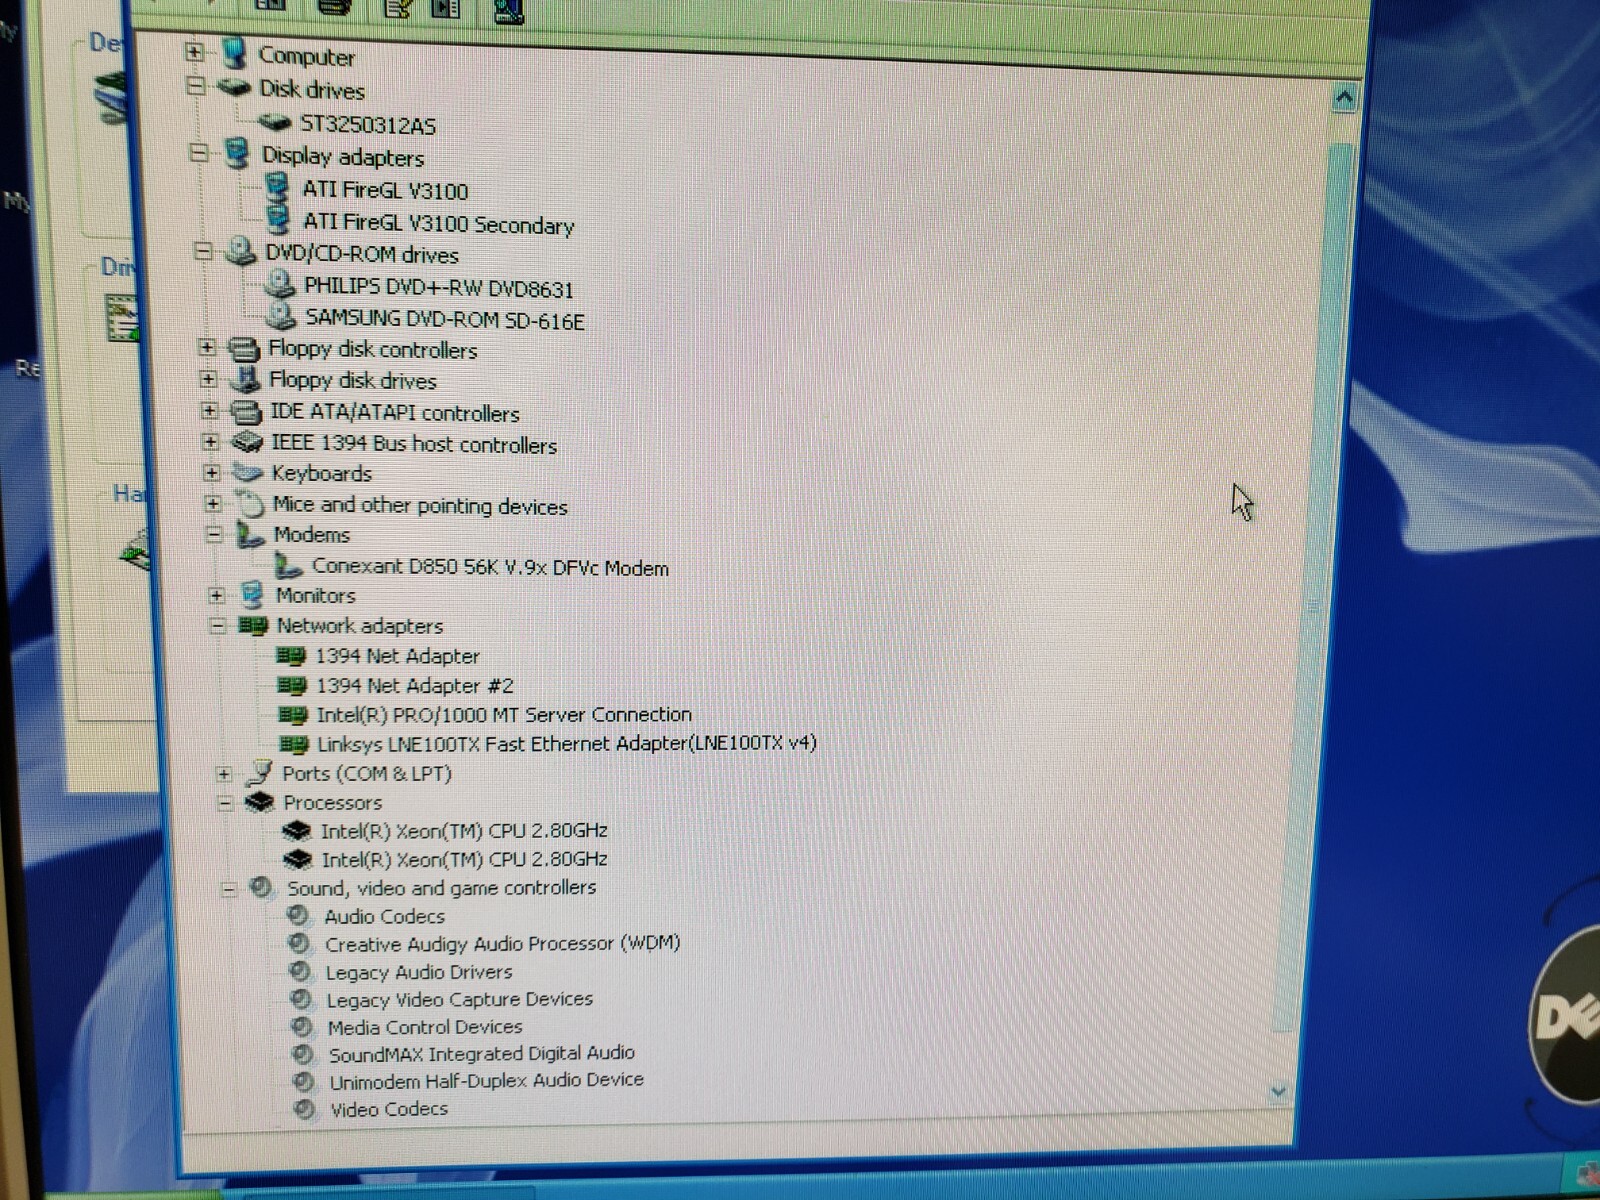This screenshot has width=1600, height=1200.
Task: Expand the Floppy disk drives node
Action: coord(208,379)
